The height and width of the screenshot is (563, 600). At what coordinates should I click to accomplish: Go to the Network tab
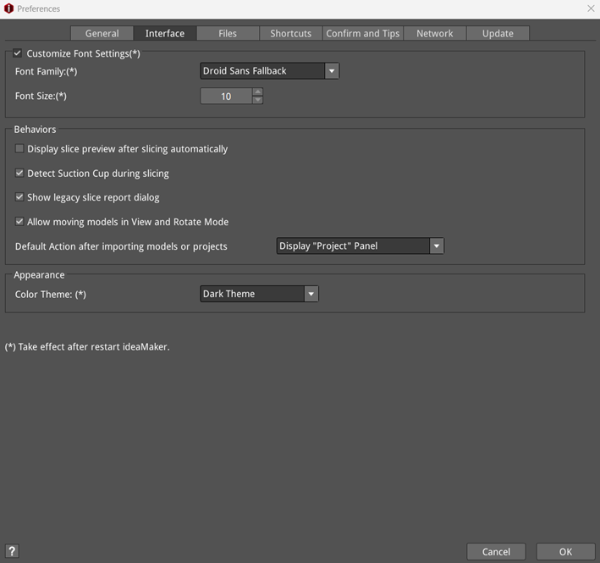(x=435, y=33)
